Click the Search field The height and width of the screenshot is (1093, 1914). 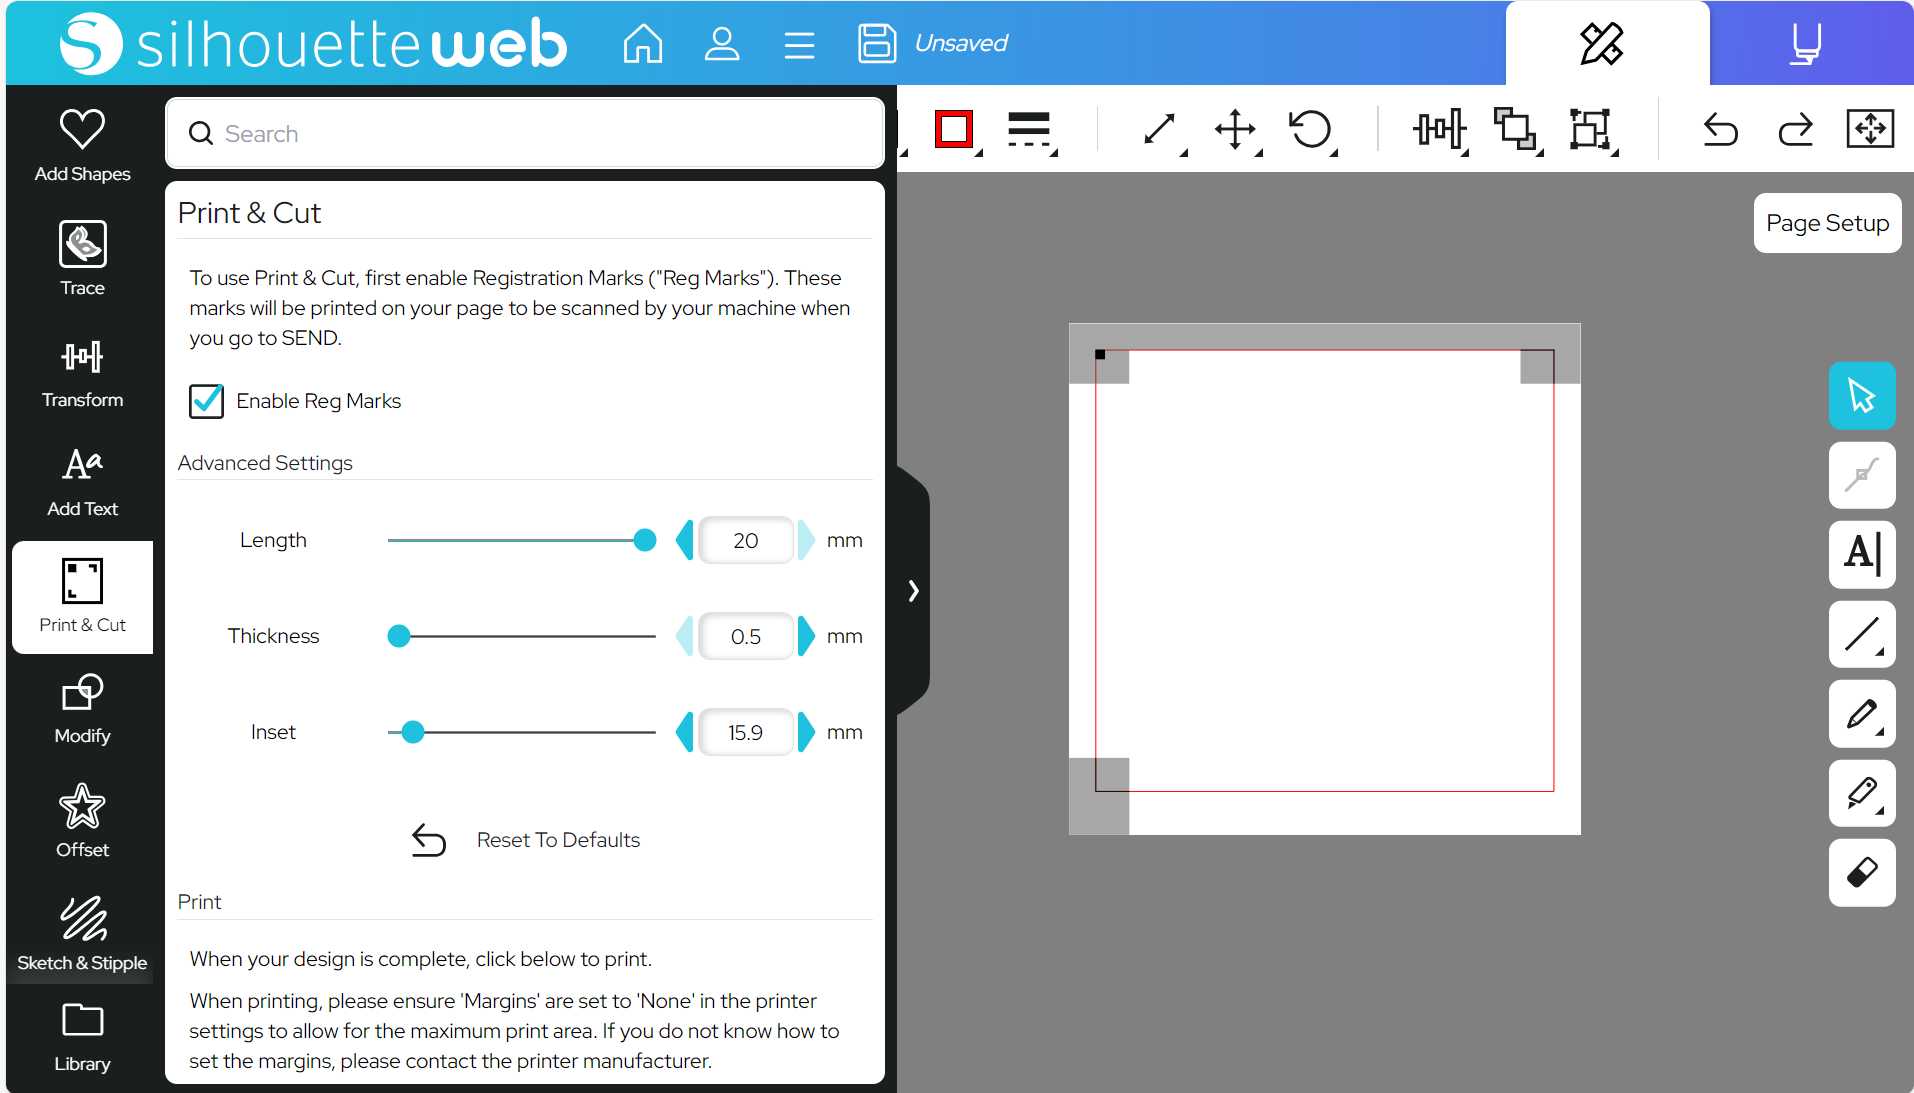(x=525, y=133)
